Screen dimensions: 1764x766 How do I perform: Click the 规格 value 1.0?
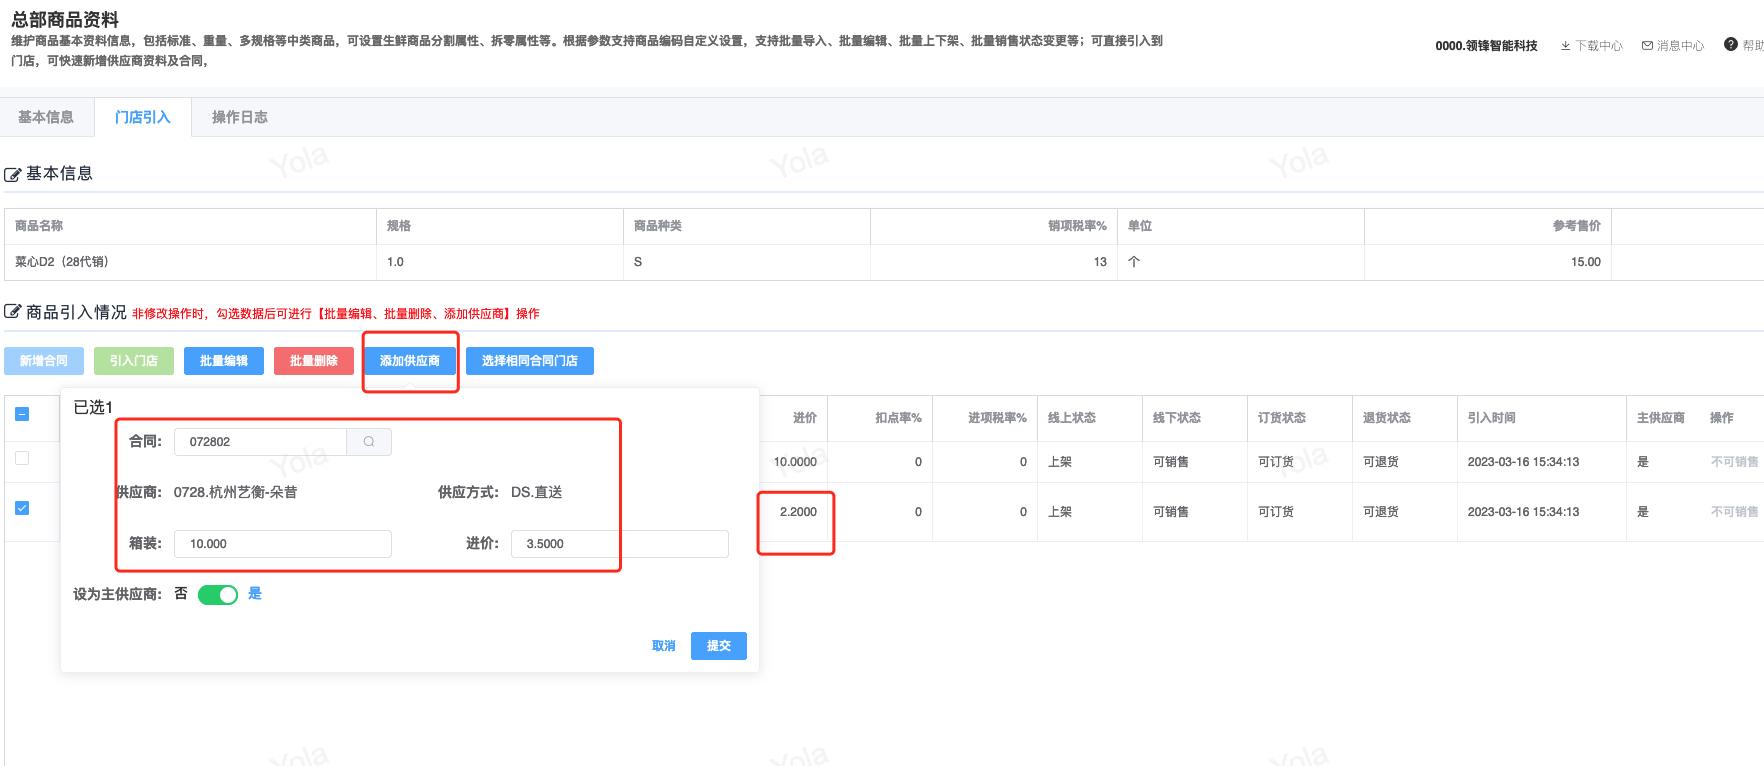[396, 262]
